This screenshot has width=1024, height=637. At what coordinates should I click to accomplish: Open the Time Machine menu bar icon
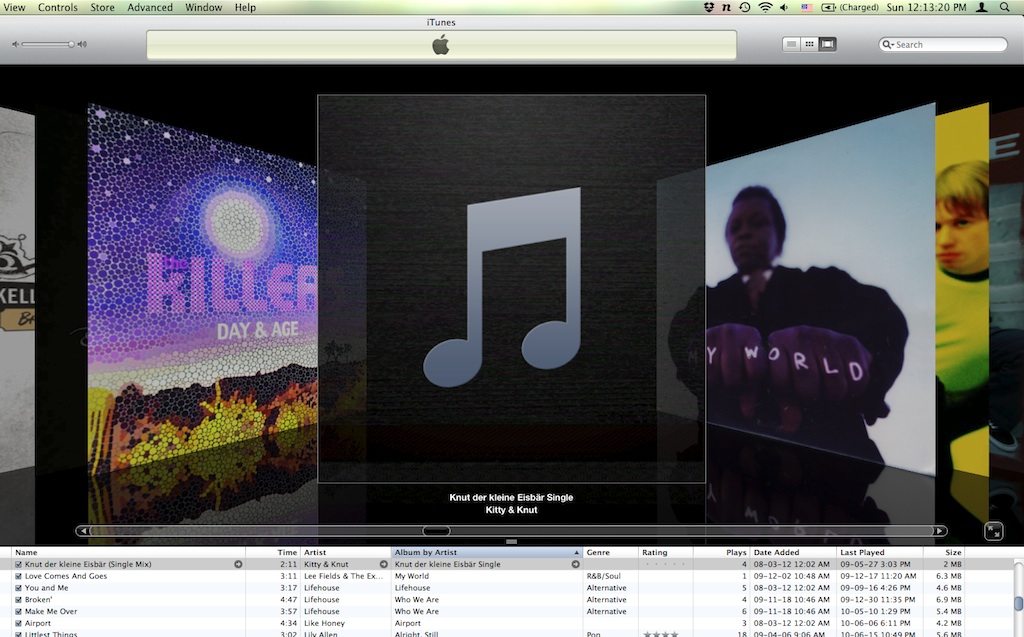click(744, 7)
